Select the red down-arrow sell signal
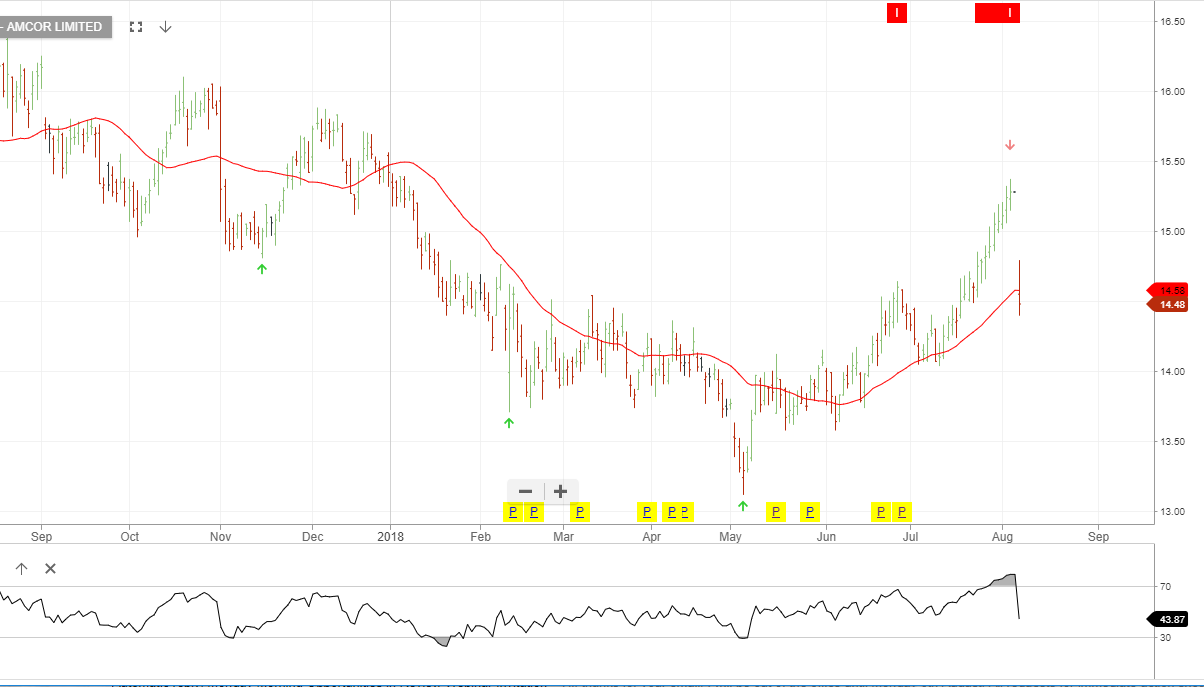This screenshot has width=1204, height=687. tap(1010, 145)
